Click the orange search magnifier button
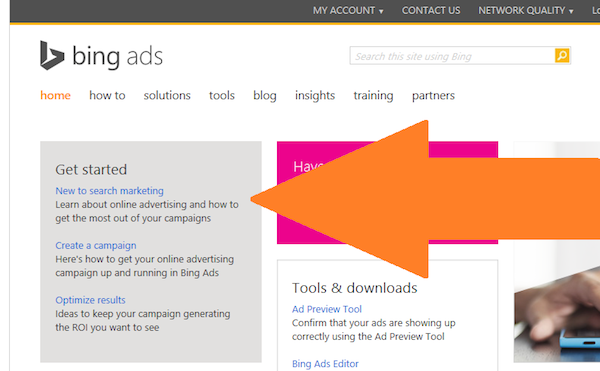The height and width of the screenshot is (371, 600). click(562, 55)
